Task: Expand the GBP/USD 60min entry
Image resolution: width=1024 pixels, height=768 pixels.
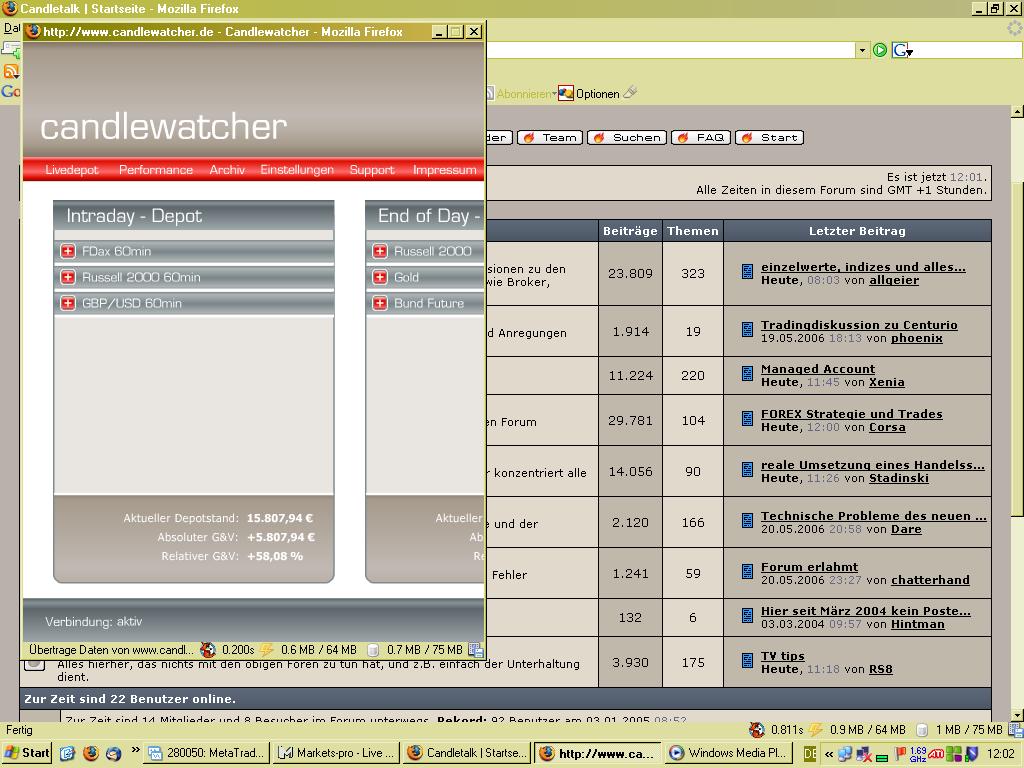Action: (68, 303)
